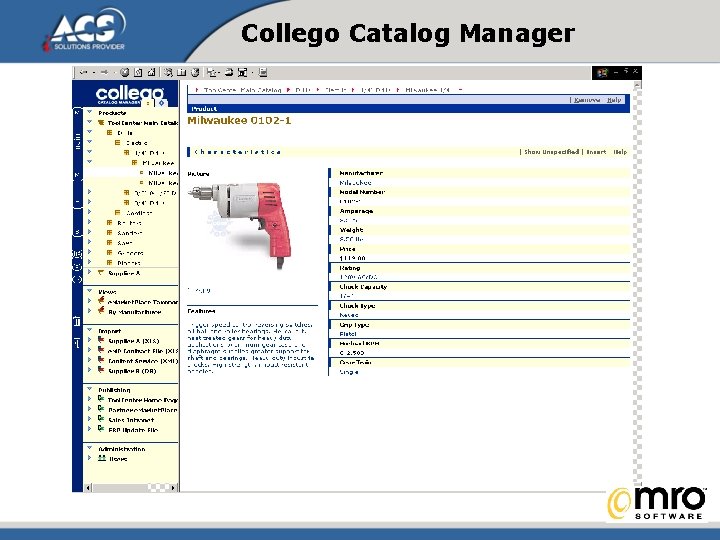This screenshot has width=720, height=540.
Task: Click the Supplier B (DB) import flag icon
Action: point(101,370)
